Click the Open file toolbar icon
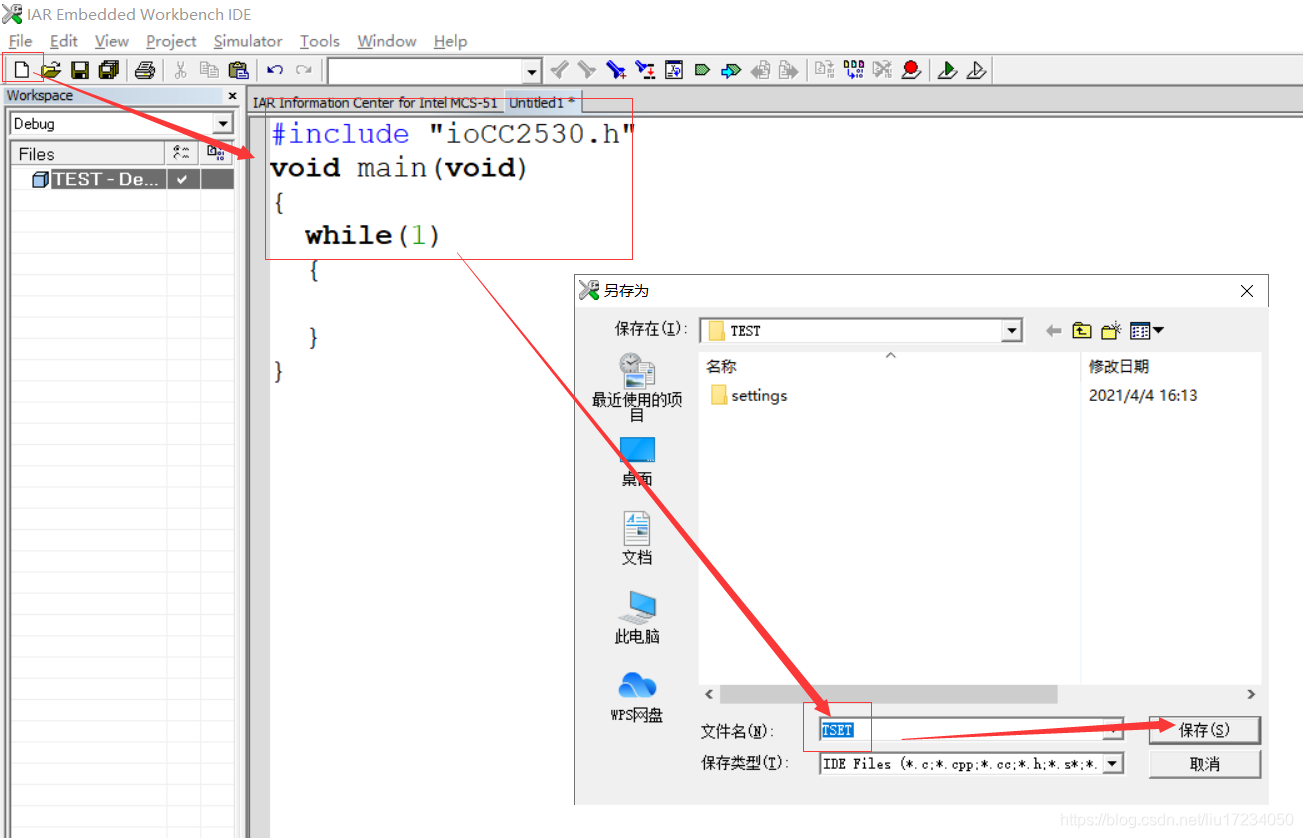The width and height of the screenshot is (1303, 838). [51, 70]
